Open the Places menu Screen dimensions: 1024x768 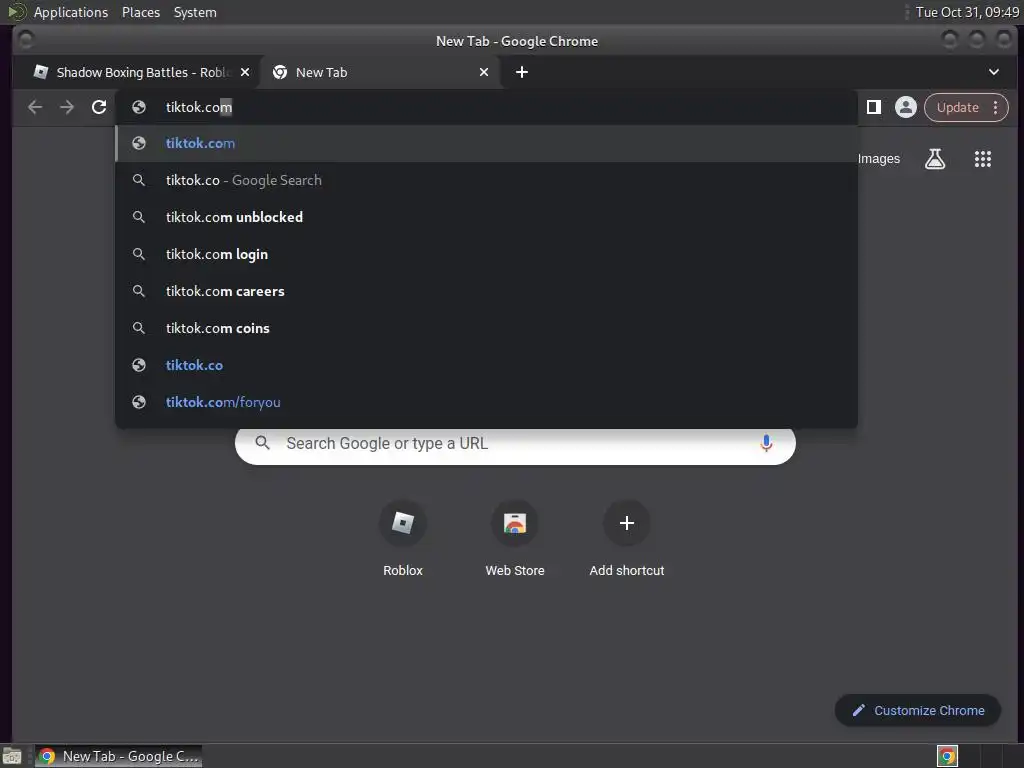[141, 12]
